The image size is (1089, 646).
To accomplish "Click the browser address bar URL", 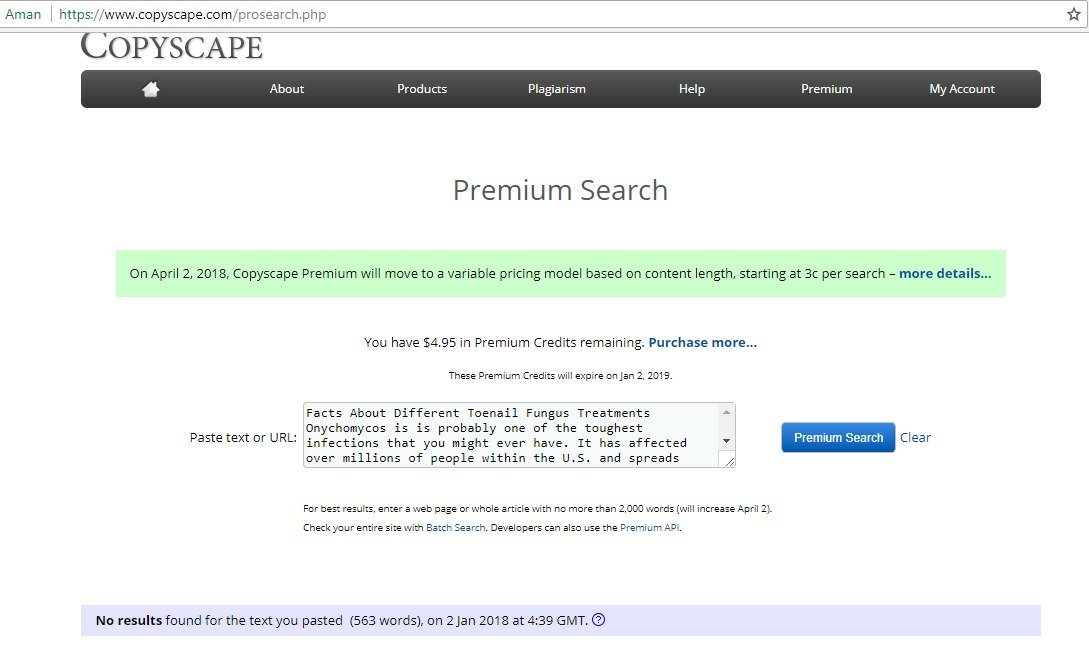I will point(192,14).
